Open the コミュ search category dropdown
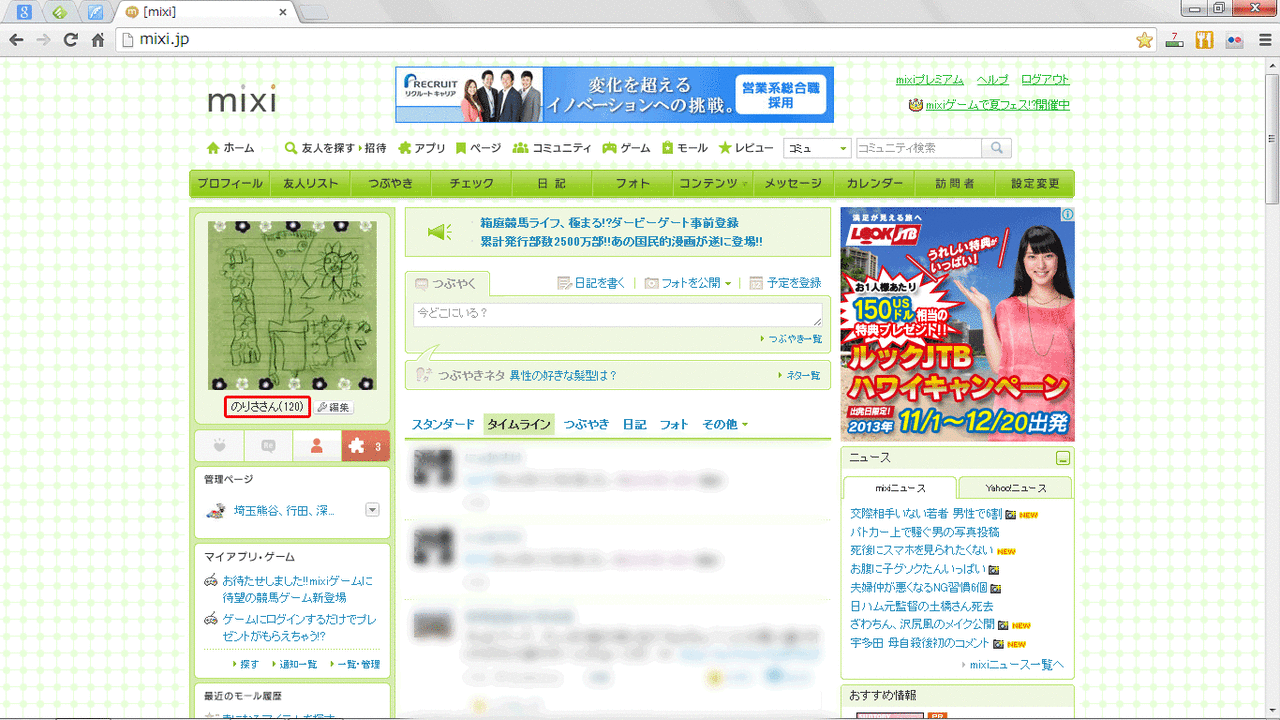 [817, 148]
